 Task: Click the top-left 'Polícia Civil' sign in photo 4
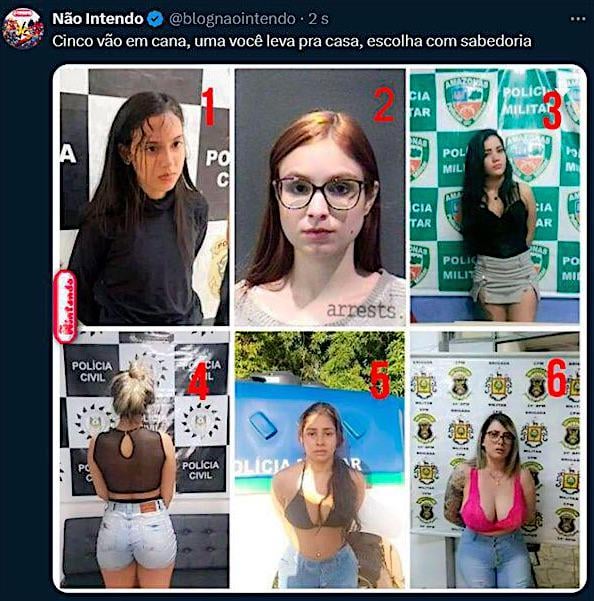click(92, 371)
